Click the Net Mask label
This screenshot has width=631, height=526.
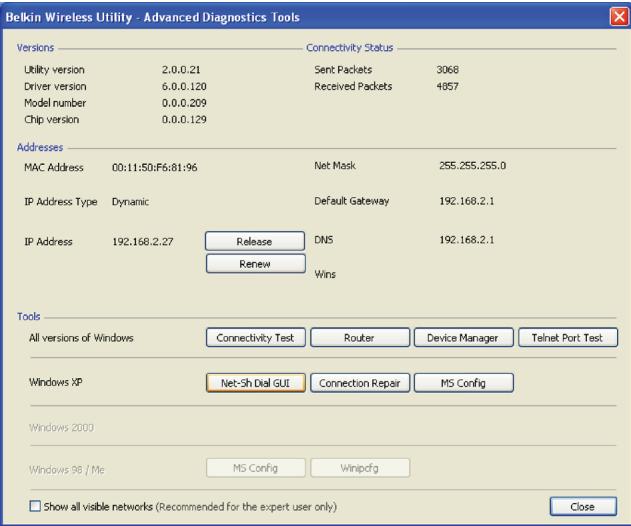[335, 165]
